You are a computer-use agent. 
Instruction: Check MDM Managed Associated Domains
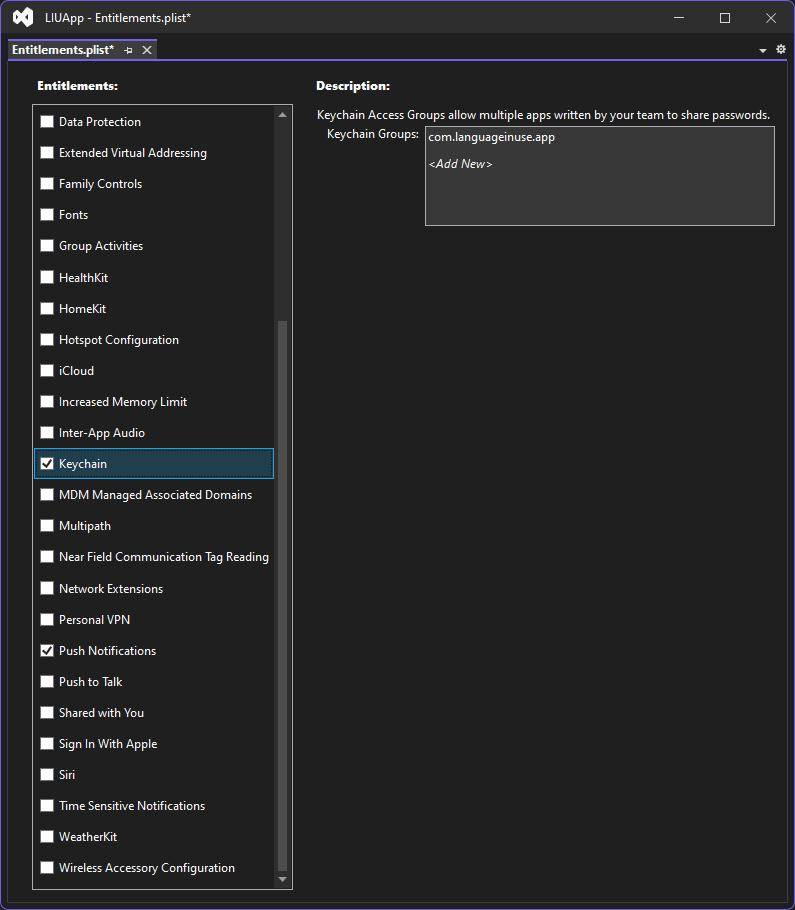click(47, 495)
